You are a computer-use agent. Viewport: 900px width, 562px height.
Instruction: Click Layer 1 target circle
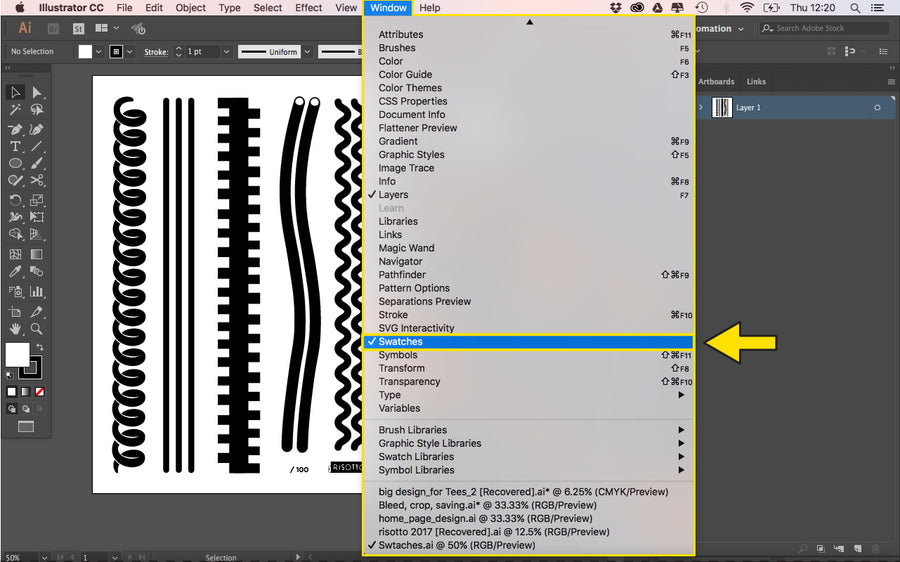tap(877, 108)
